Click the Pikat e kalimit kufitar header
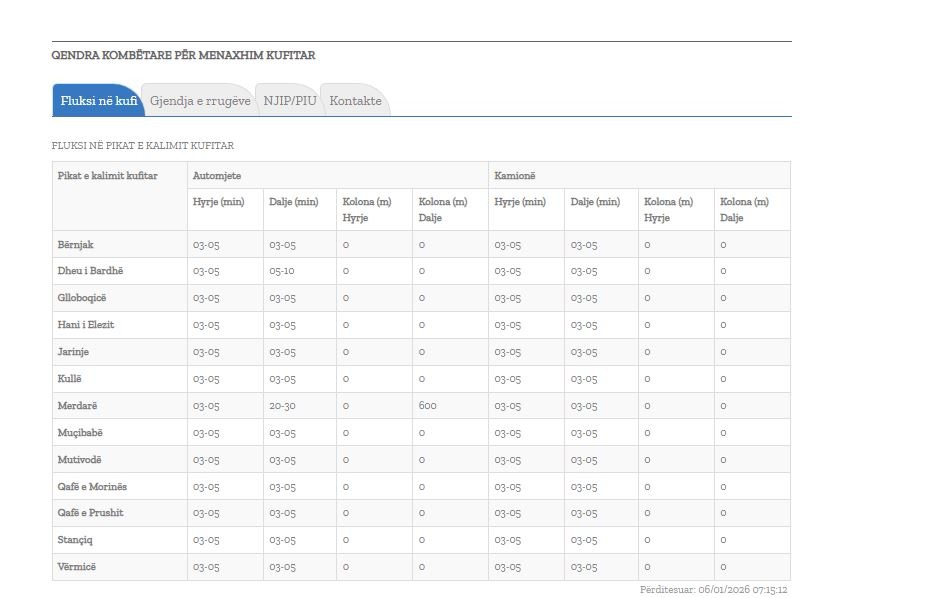This screenshot has width=950, height=598. point(107,176)
